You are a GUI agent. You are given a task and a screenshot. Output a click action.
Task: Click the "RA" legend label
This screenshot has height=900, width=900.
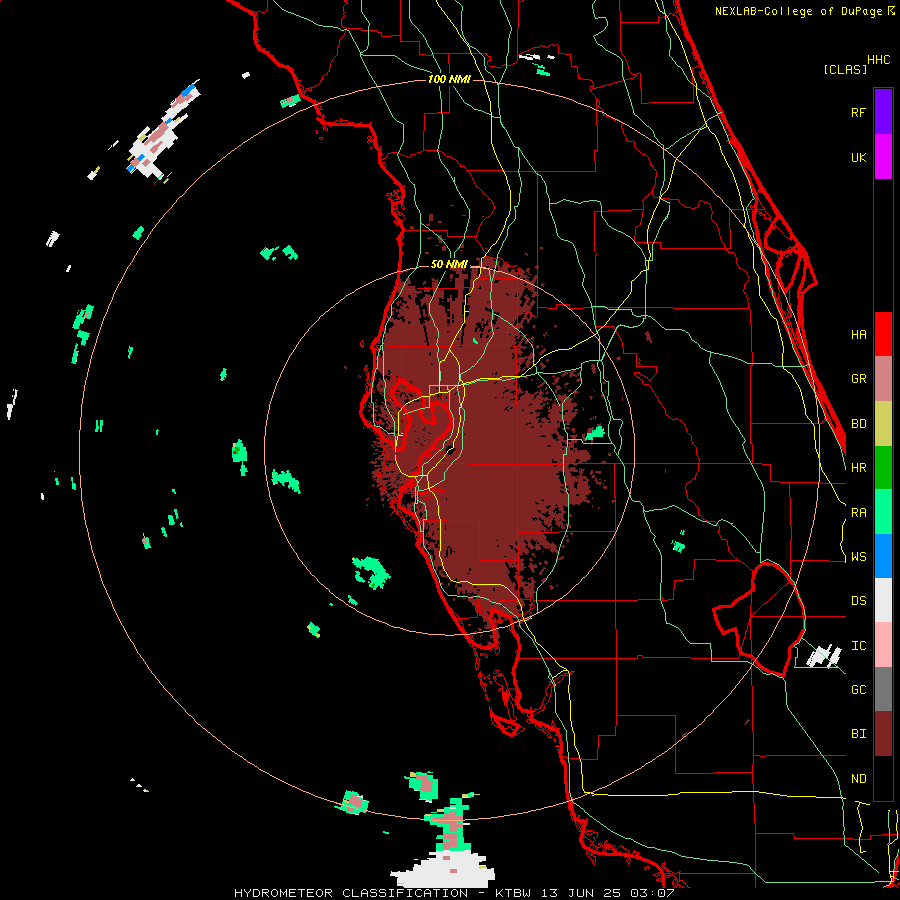[x=858, y=513]
